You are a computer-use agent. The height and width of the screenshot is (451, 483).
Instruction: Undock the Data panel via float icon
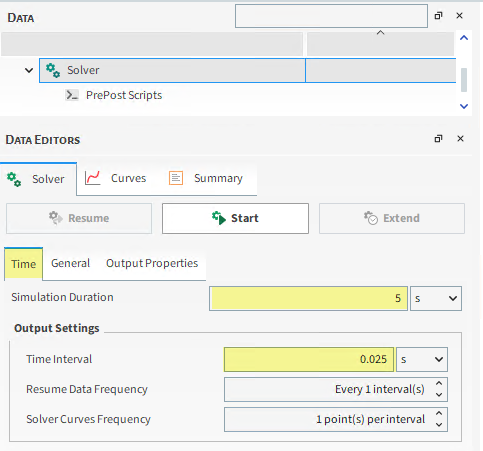click(x=438, y=16)
